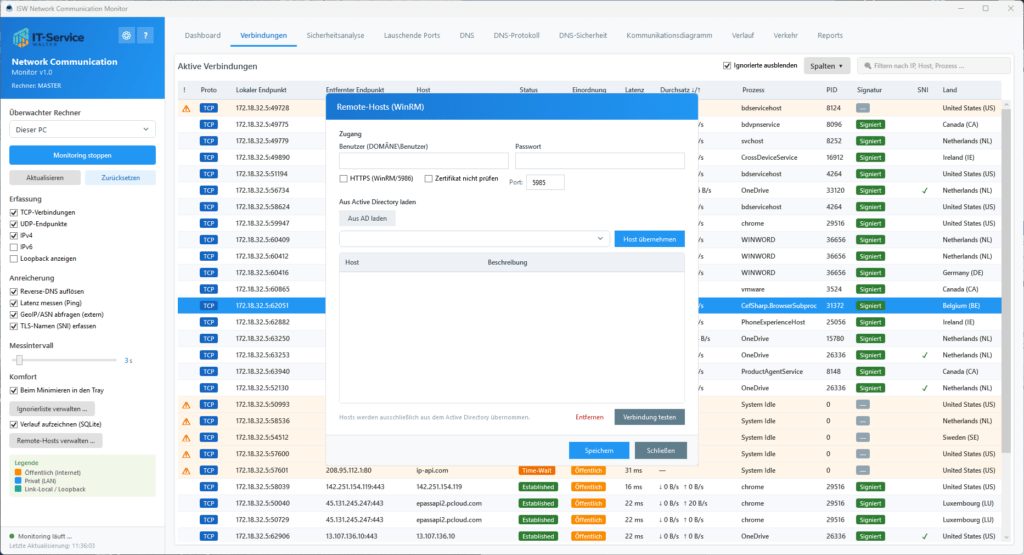
Task: Click Remote-Hosts verwalten button
Action: 56,441
